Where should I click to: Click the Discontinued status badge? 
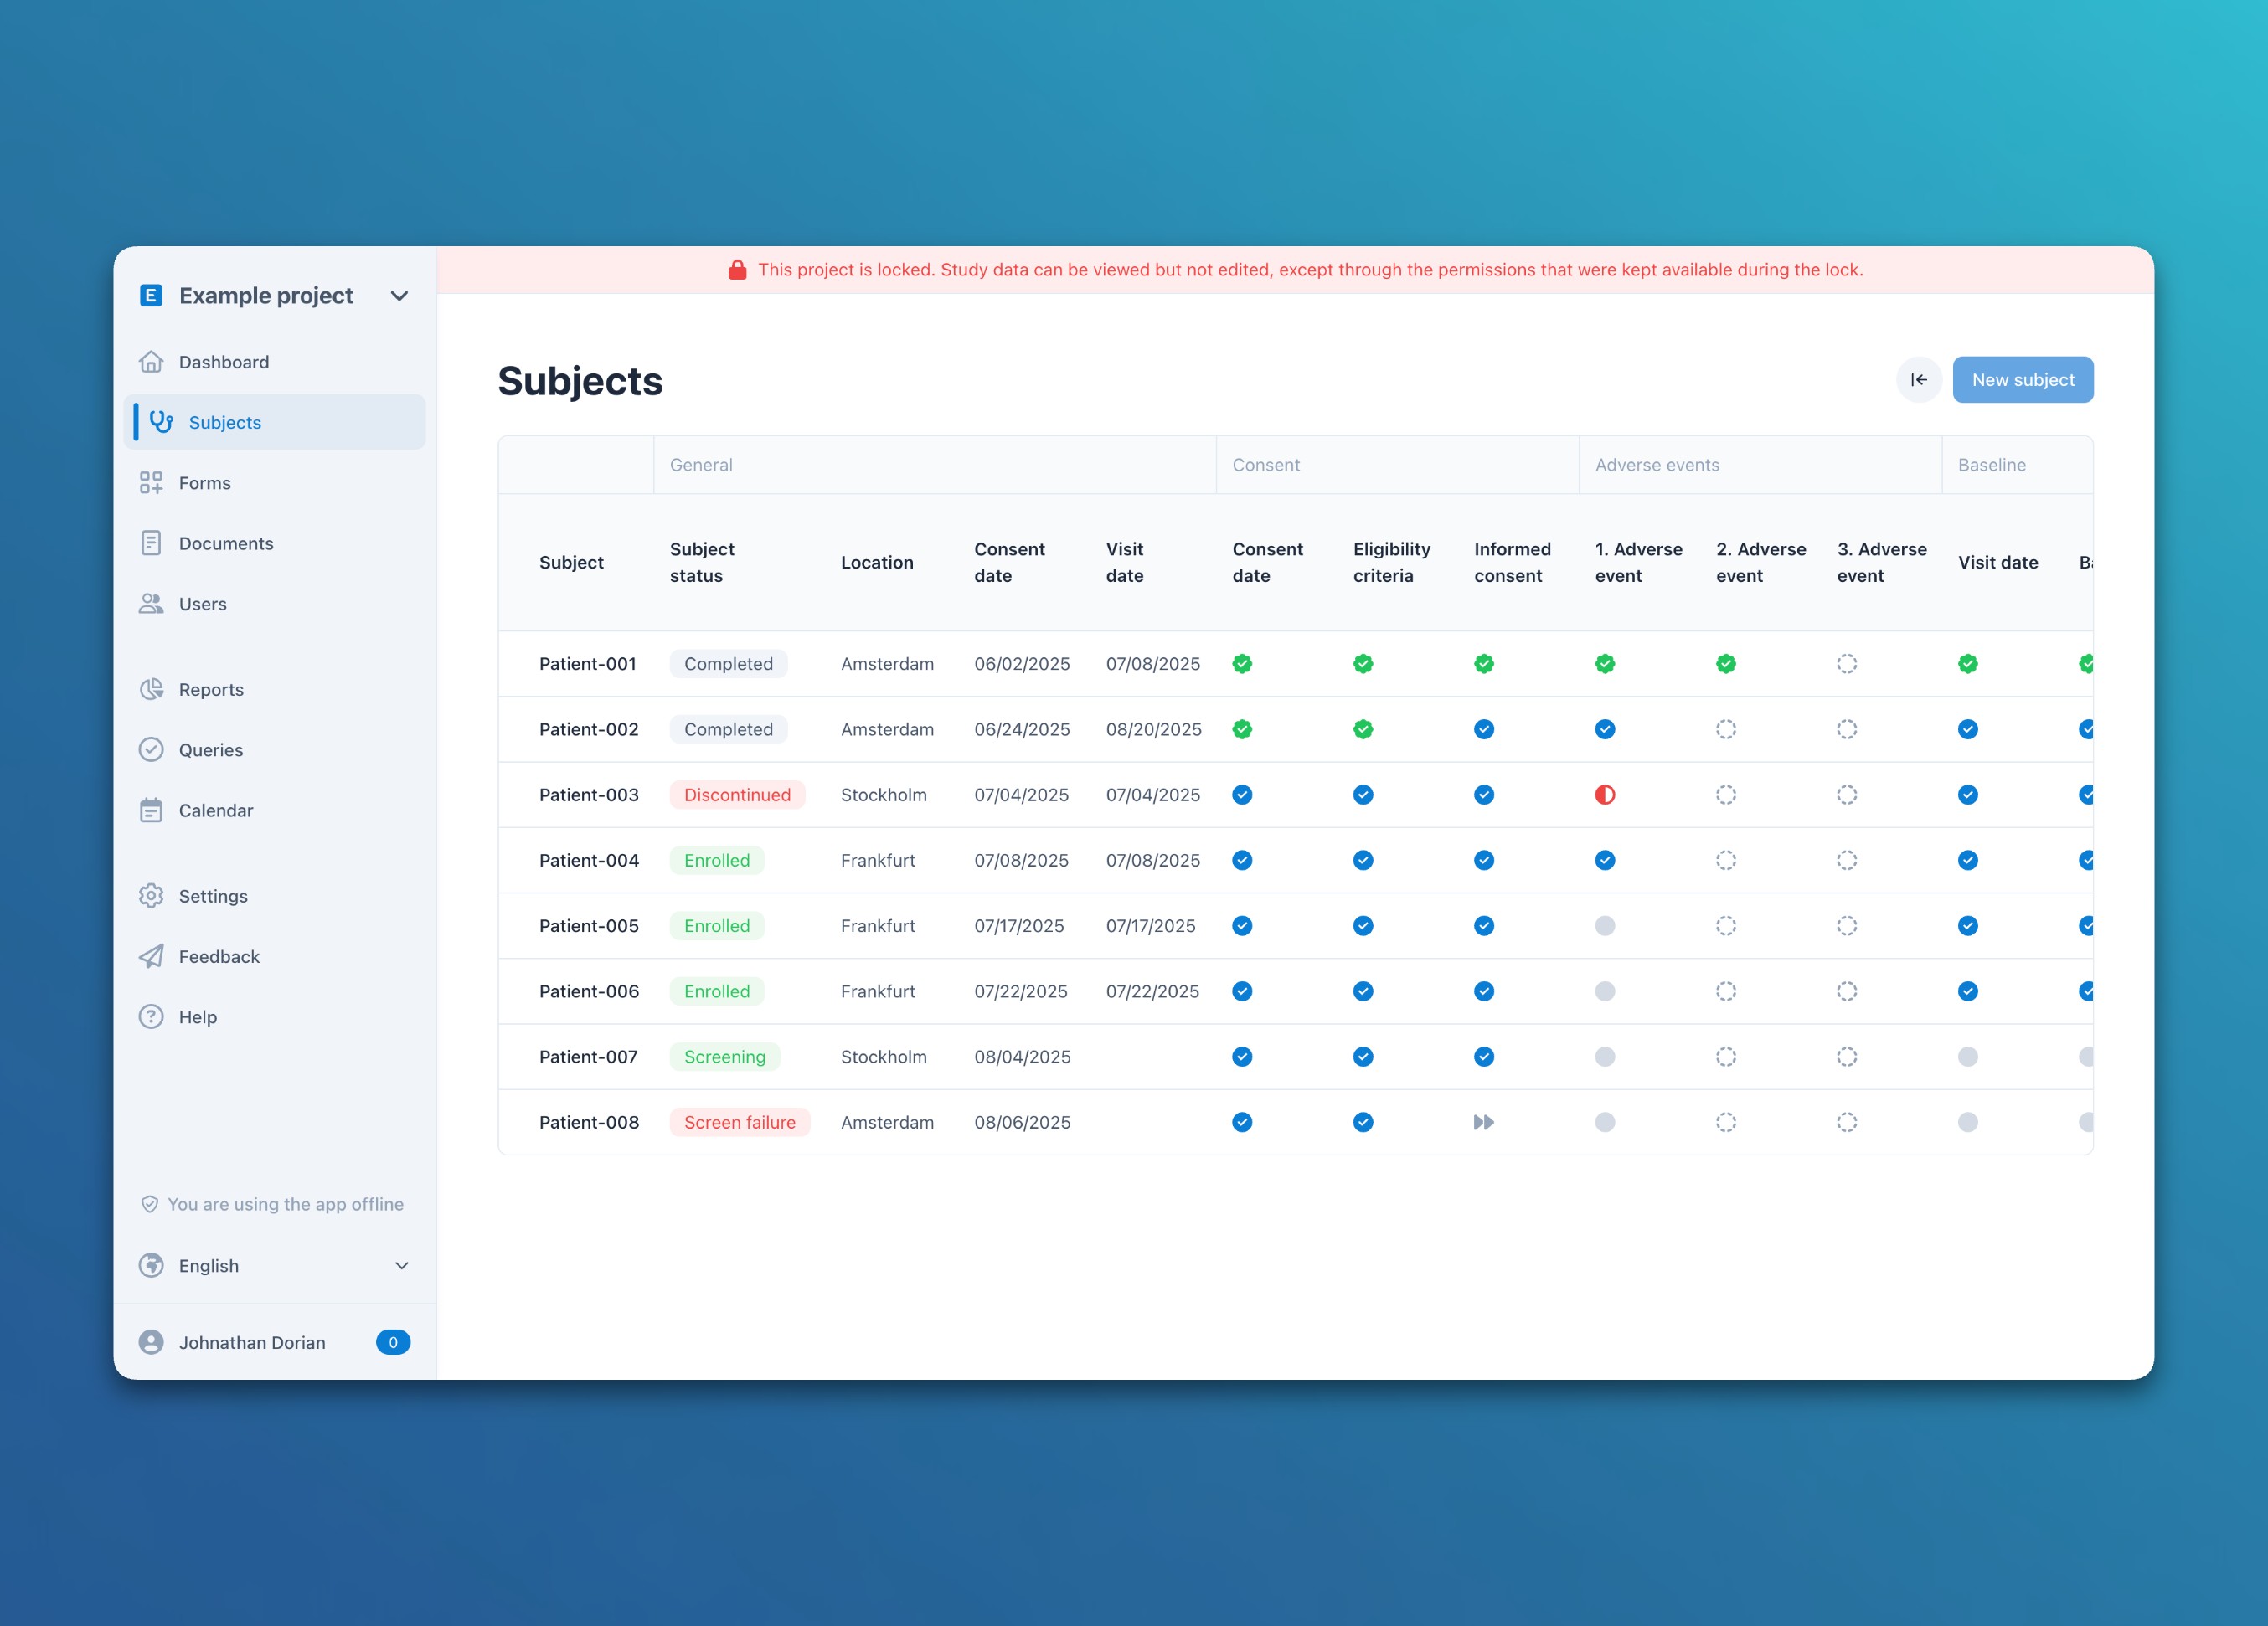point(737,795)
